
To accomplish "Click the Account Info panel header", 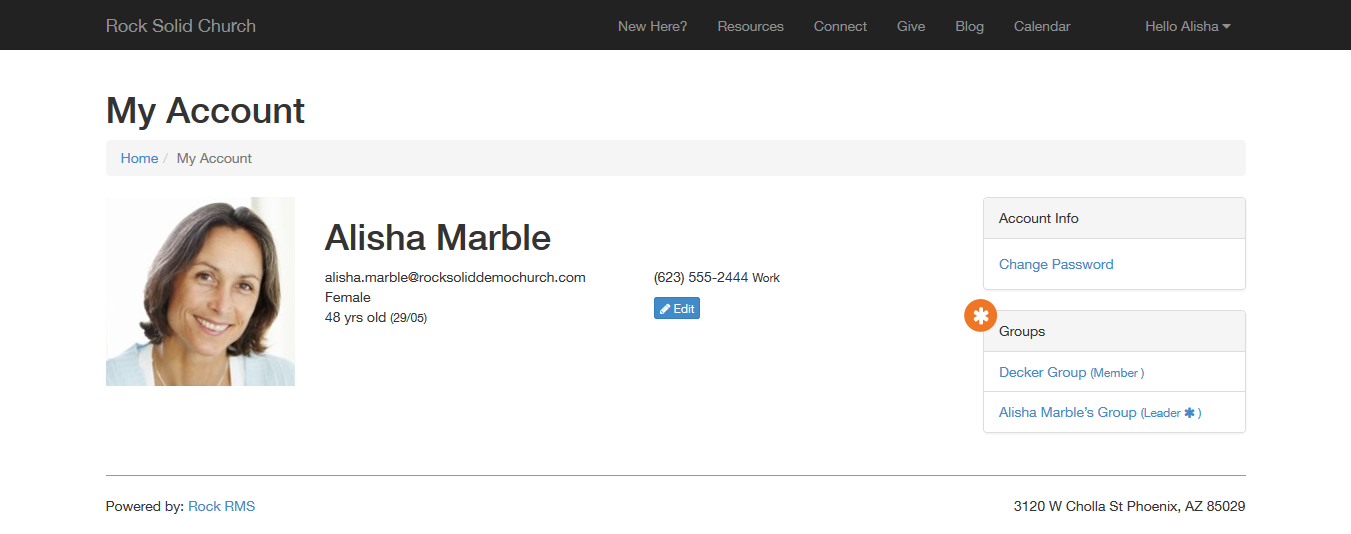I will [x=1114, y=218].
